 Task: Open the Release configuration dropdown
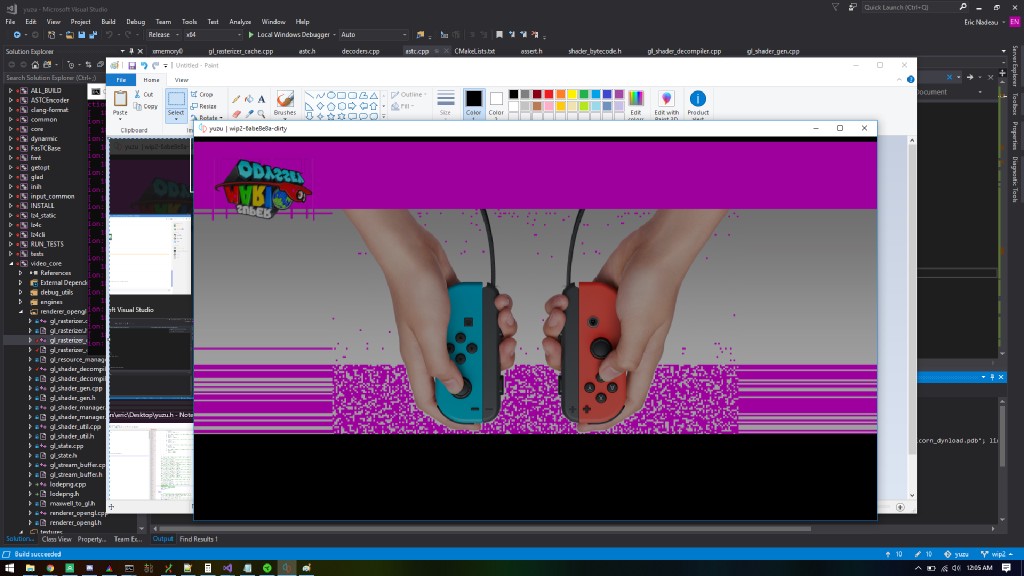pos(162,34)
